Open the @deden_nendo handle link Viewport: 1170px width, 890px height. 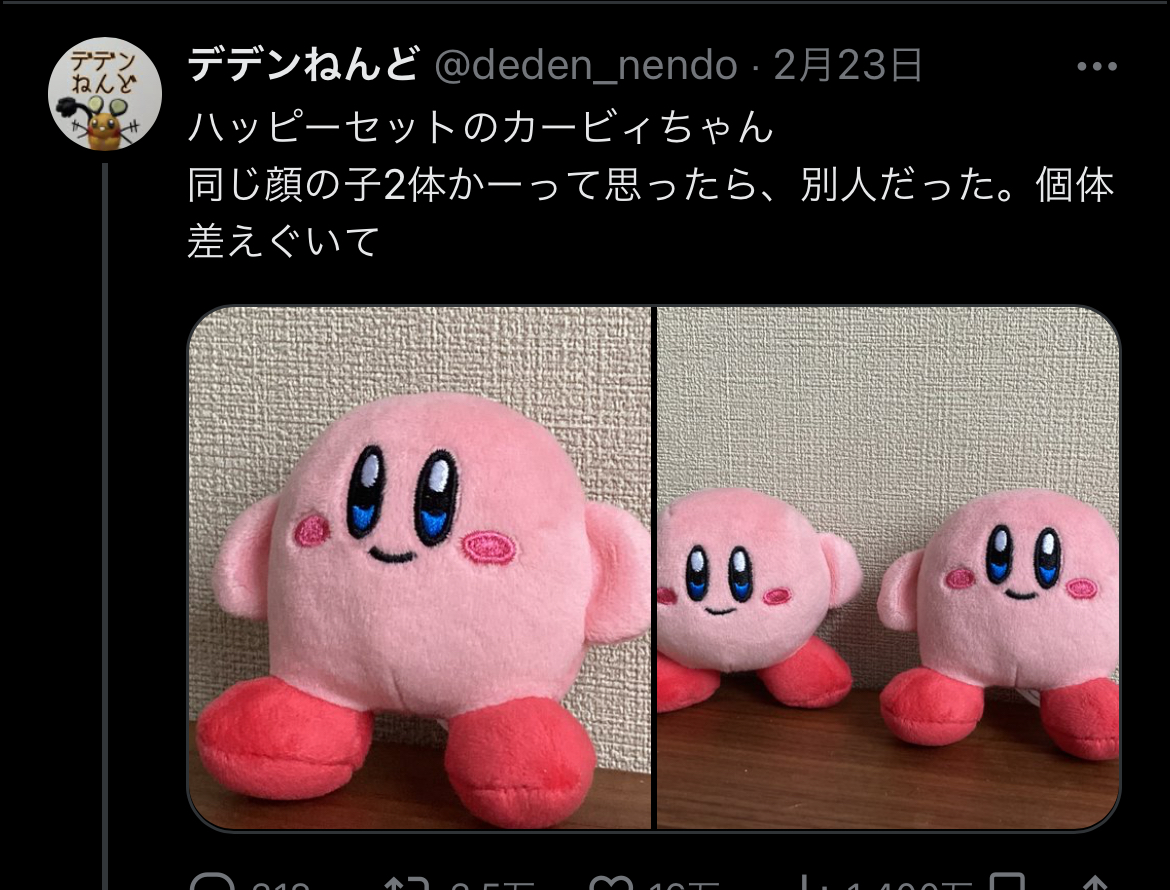(586, 65)
